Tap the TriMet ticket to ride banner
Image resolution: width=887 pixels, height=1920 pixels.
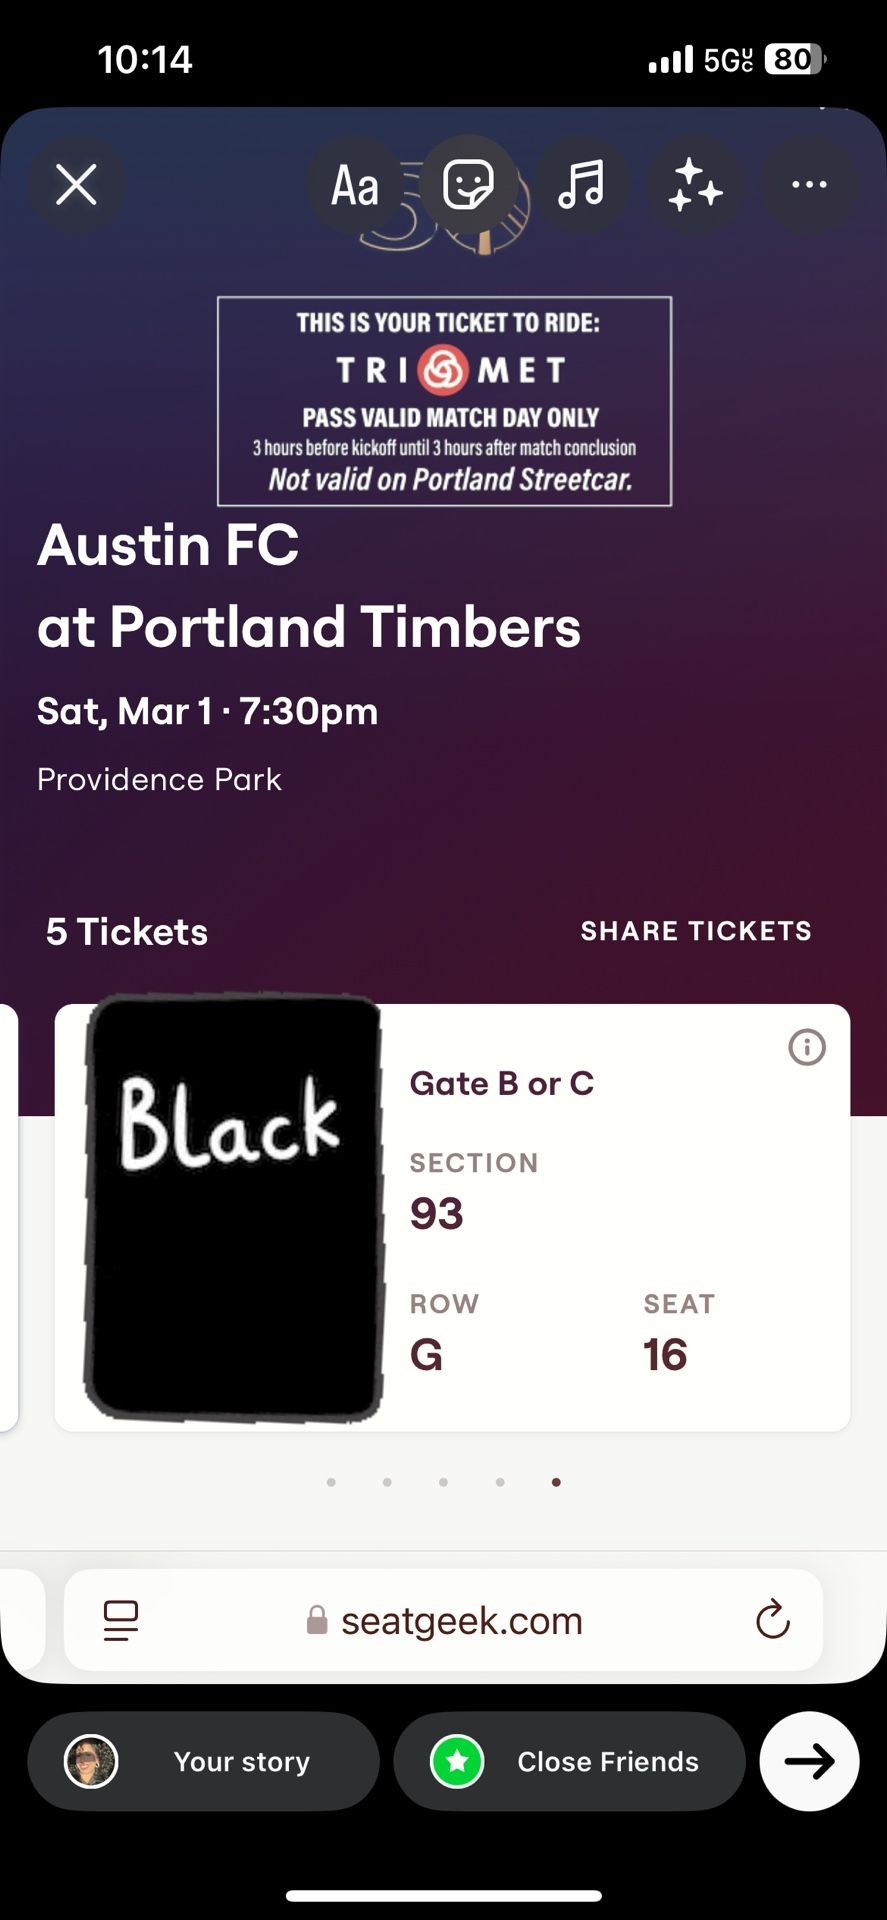[444, 401]
